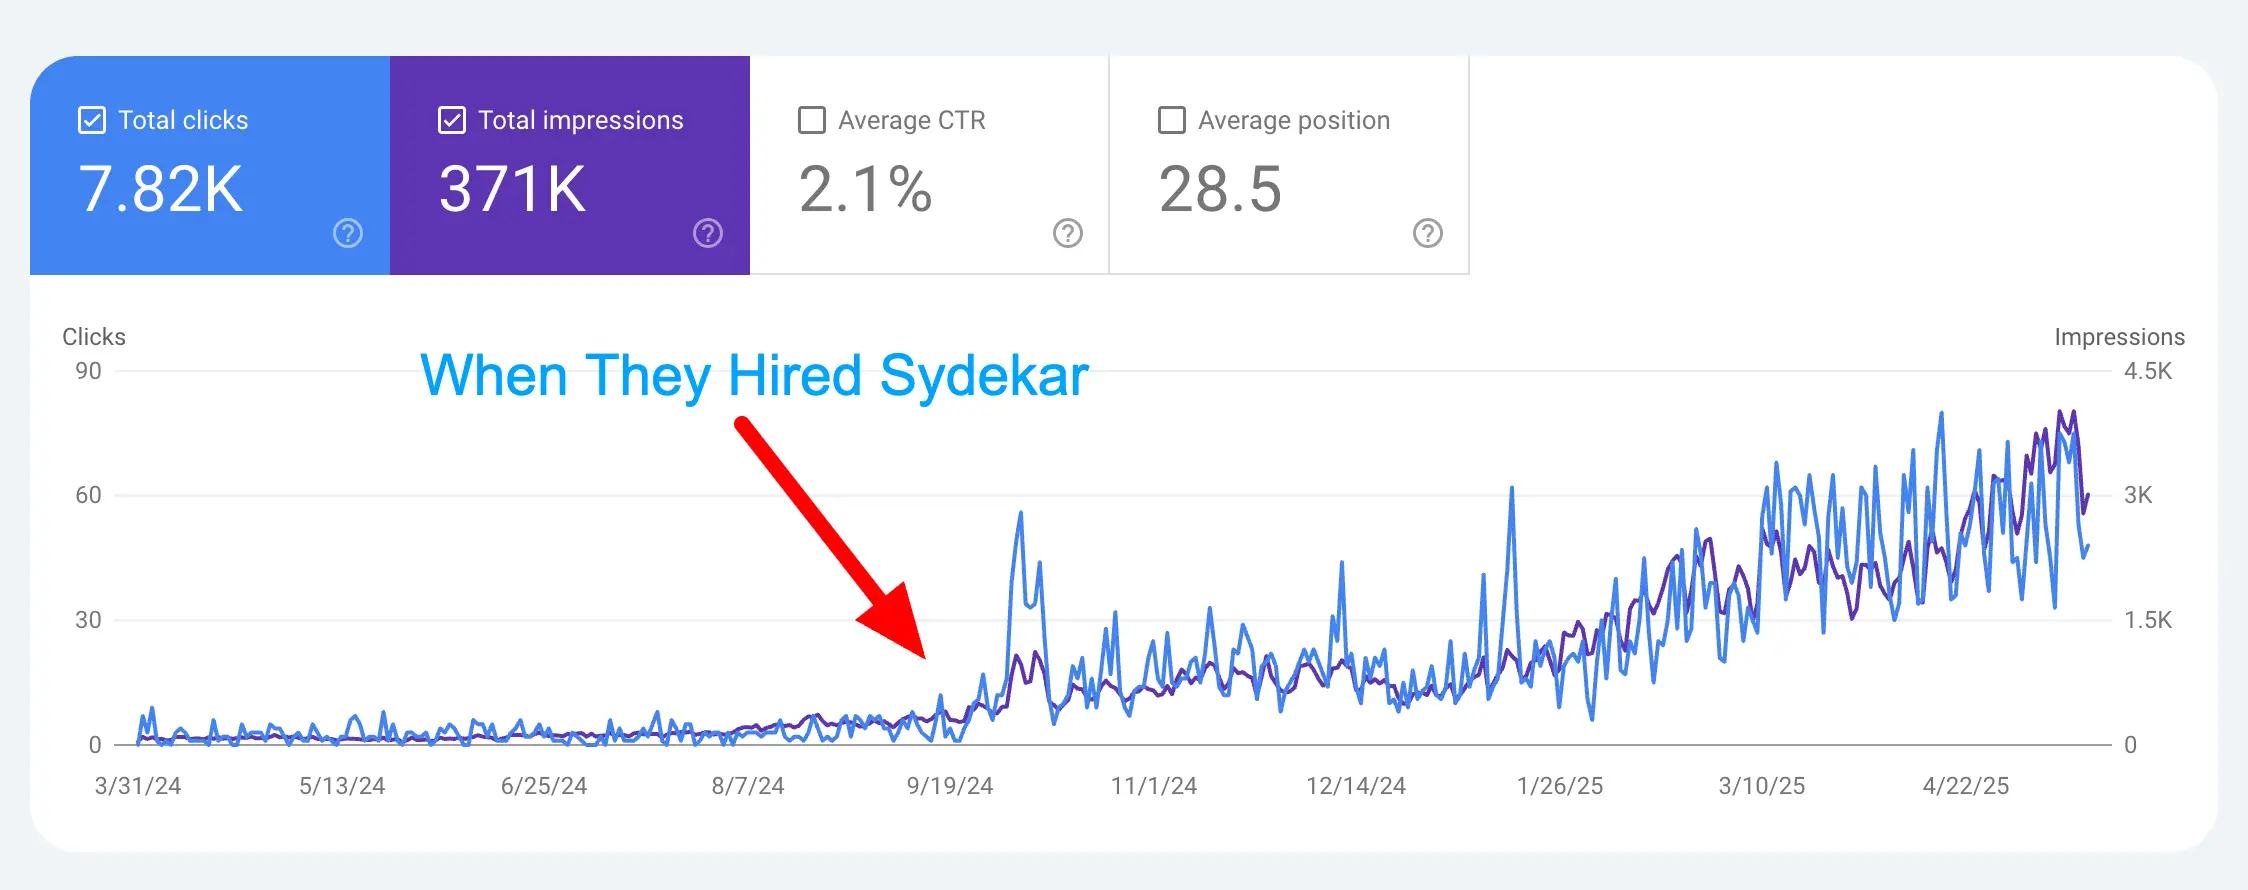Click the 1/26/25 date label
Screen dimensions: 2248x890
click(x=1560, y=786)
